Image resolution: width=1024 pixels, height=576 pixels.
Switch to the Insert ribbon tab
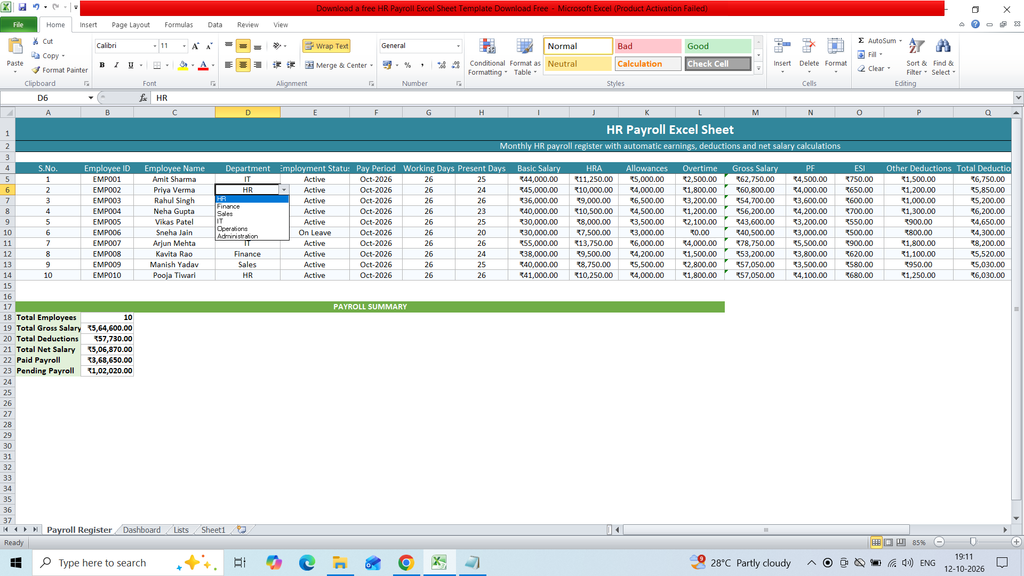(88, 25)
